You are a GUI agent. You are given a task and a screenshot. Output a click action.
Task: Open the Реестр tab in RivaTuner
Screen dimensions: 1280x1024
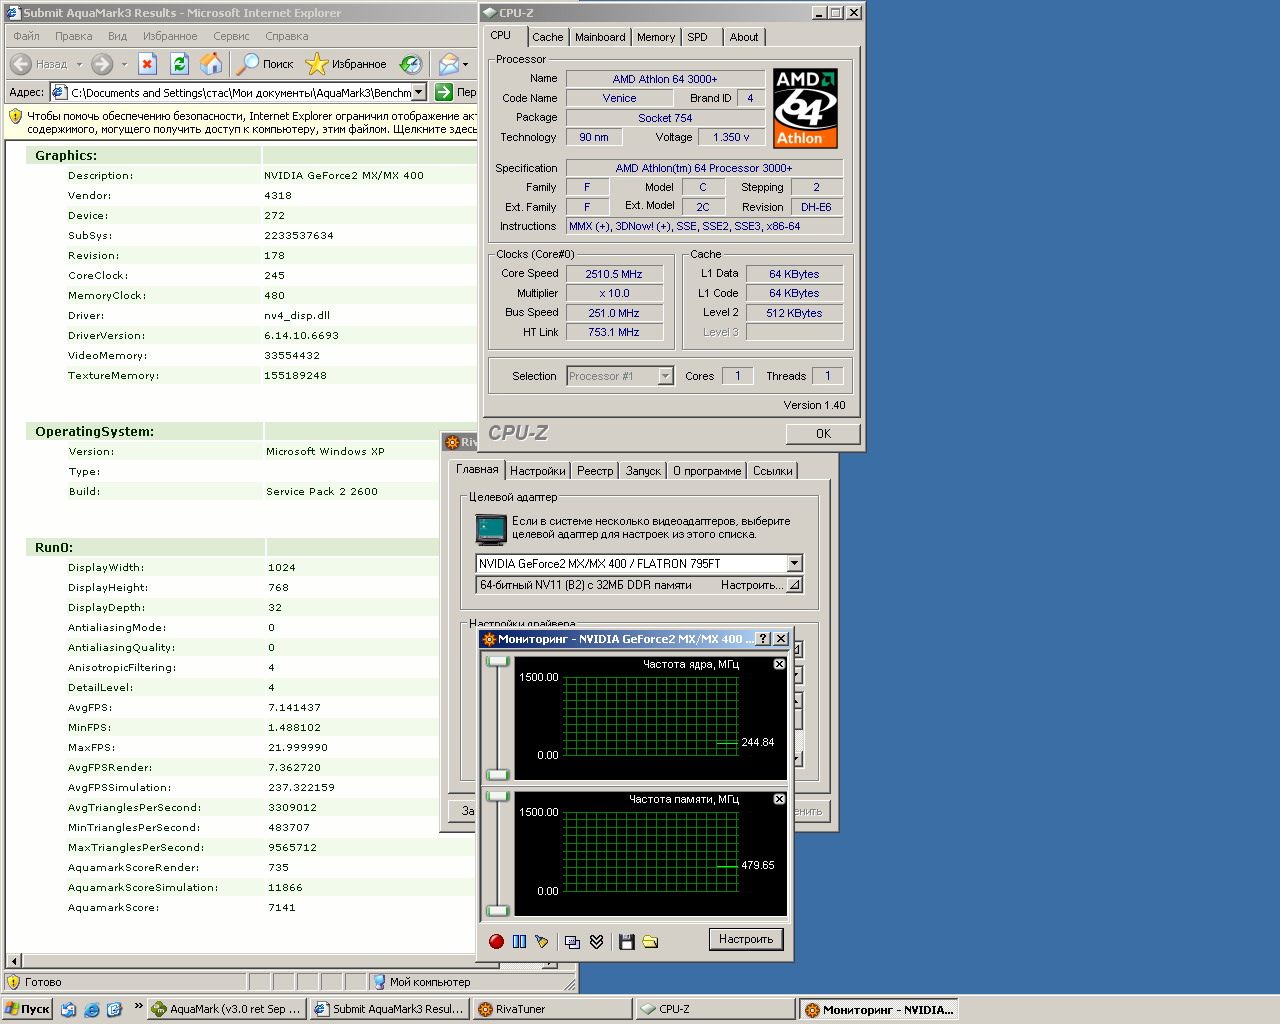[595, 471]
